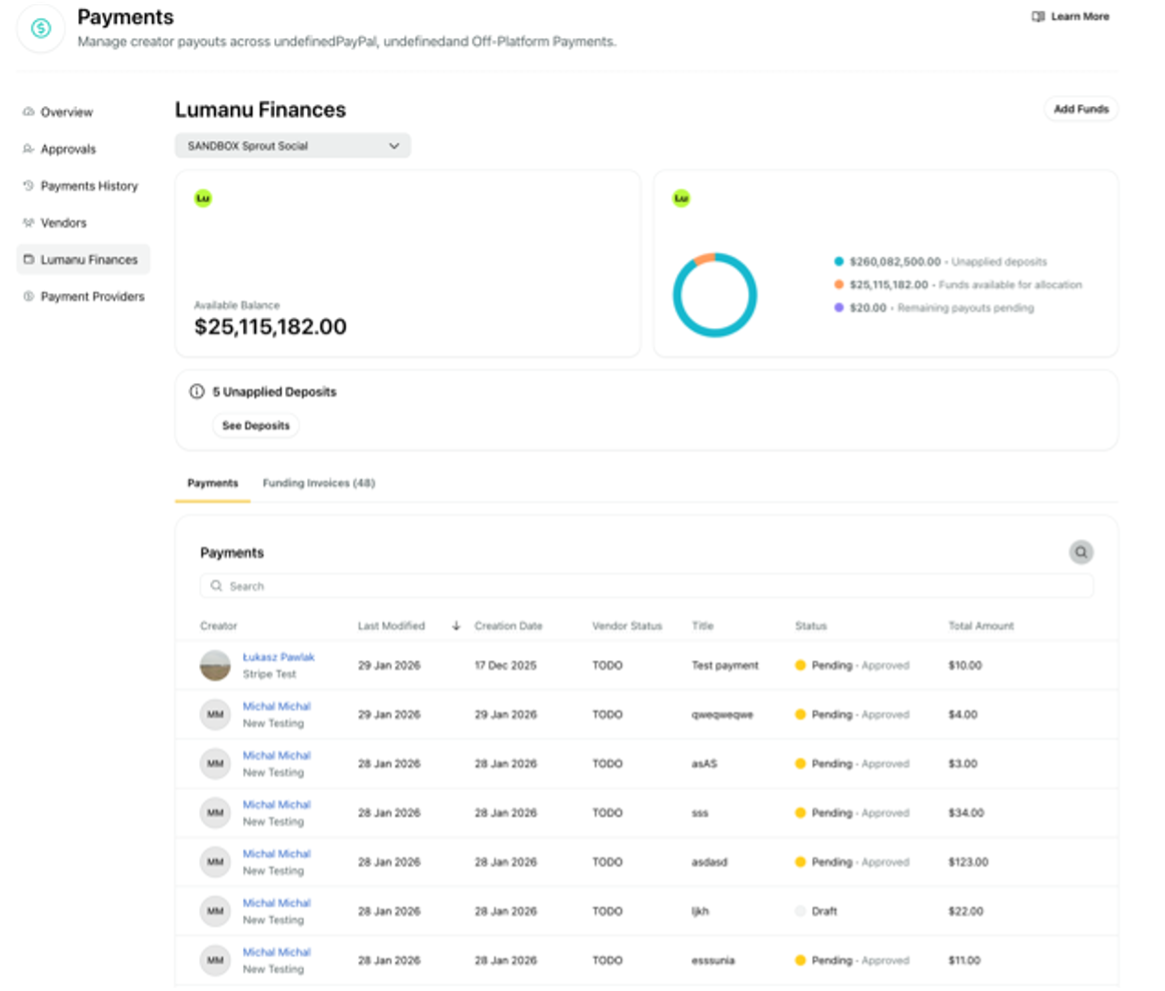Viewport: 1165px width, 991px height.
Task: Click the teal donut chart ring
Action: (715, 295)
